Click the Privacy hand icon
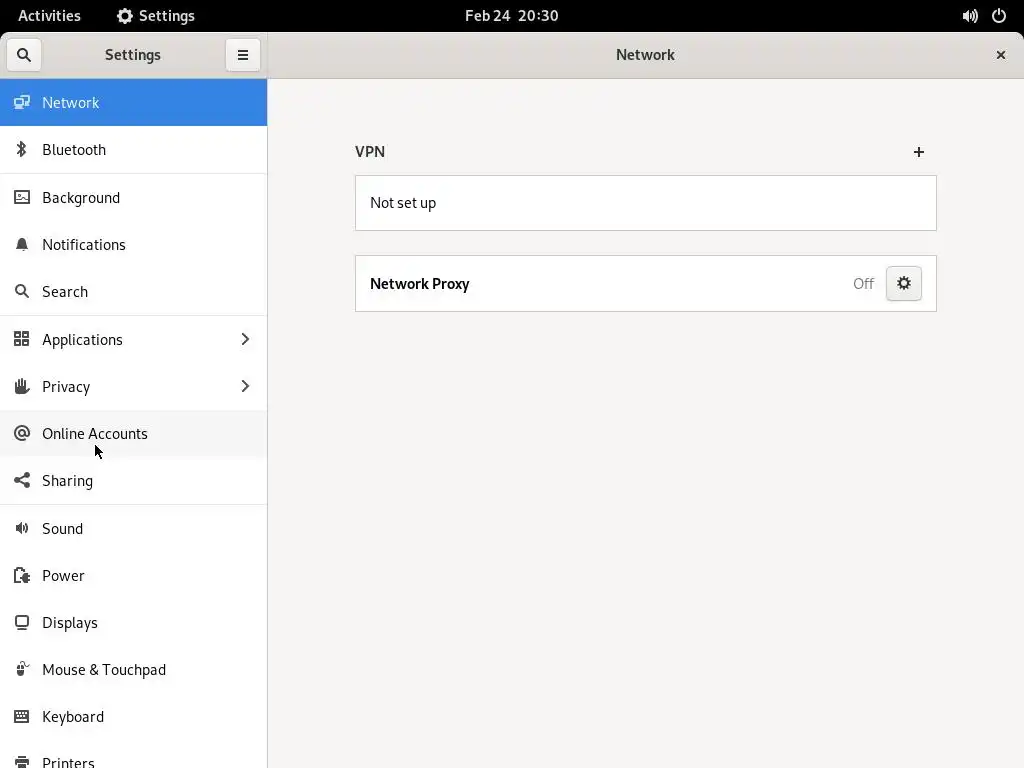Viewport: 1024px width, 768px height. click(x=22, y=386)
